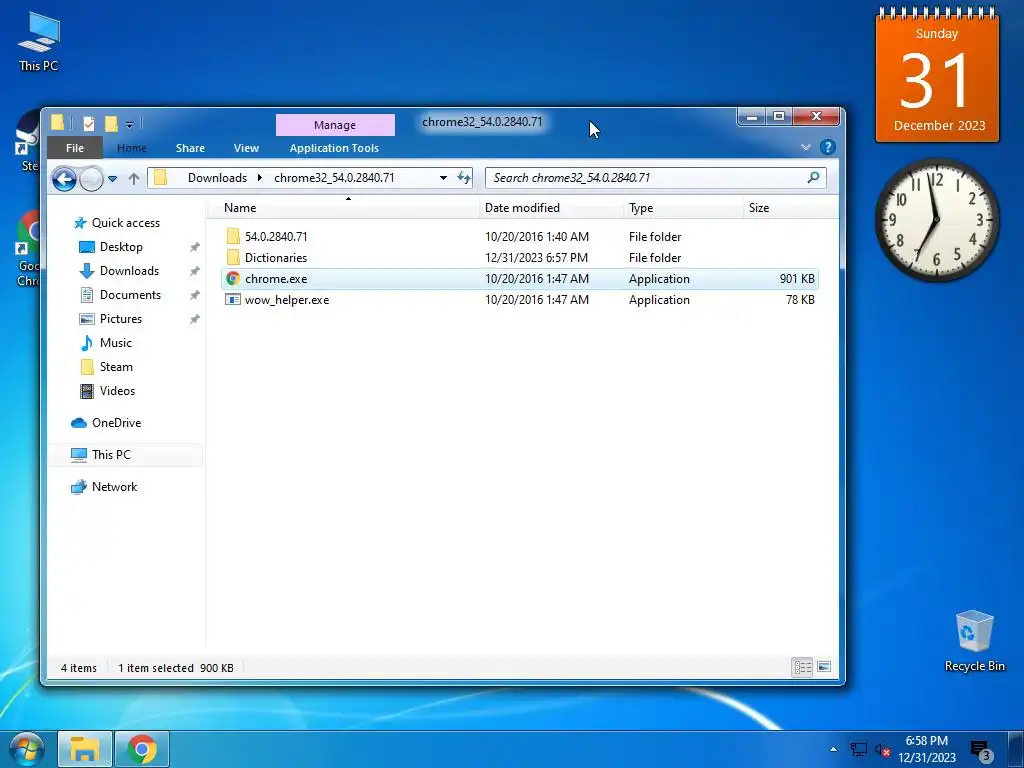Screen dimensions: 1024x768
Task: Click New folder quick access icon
Action: coord(112,123)
